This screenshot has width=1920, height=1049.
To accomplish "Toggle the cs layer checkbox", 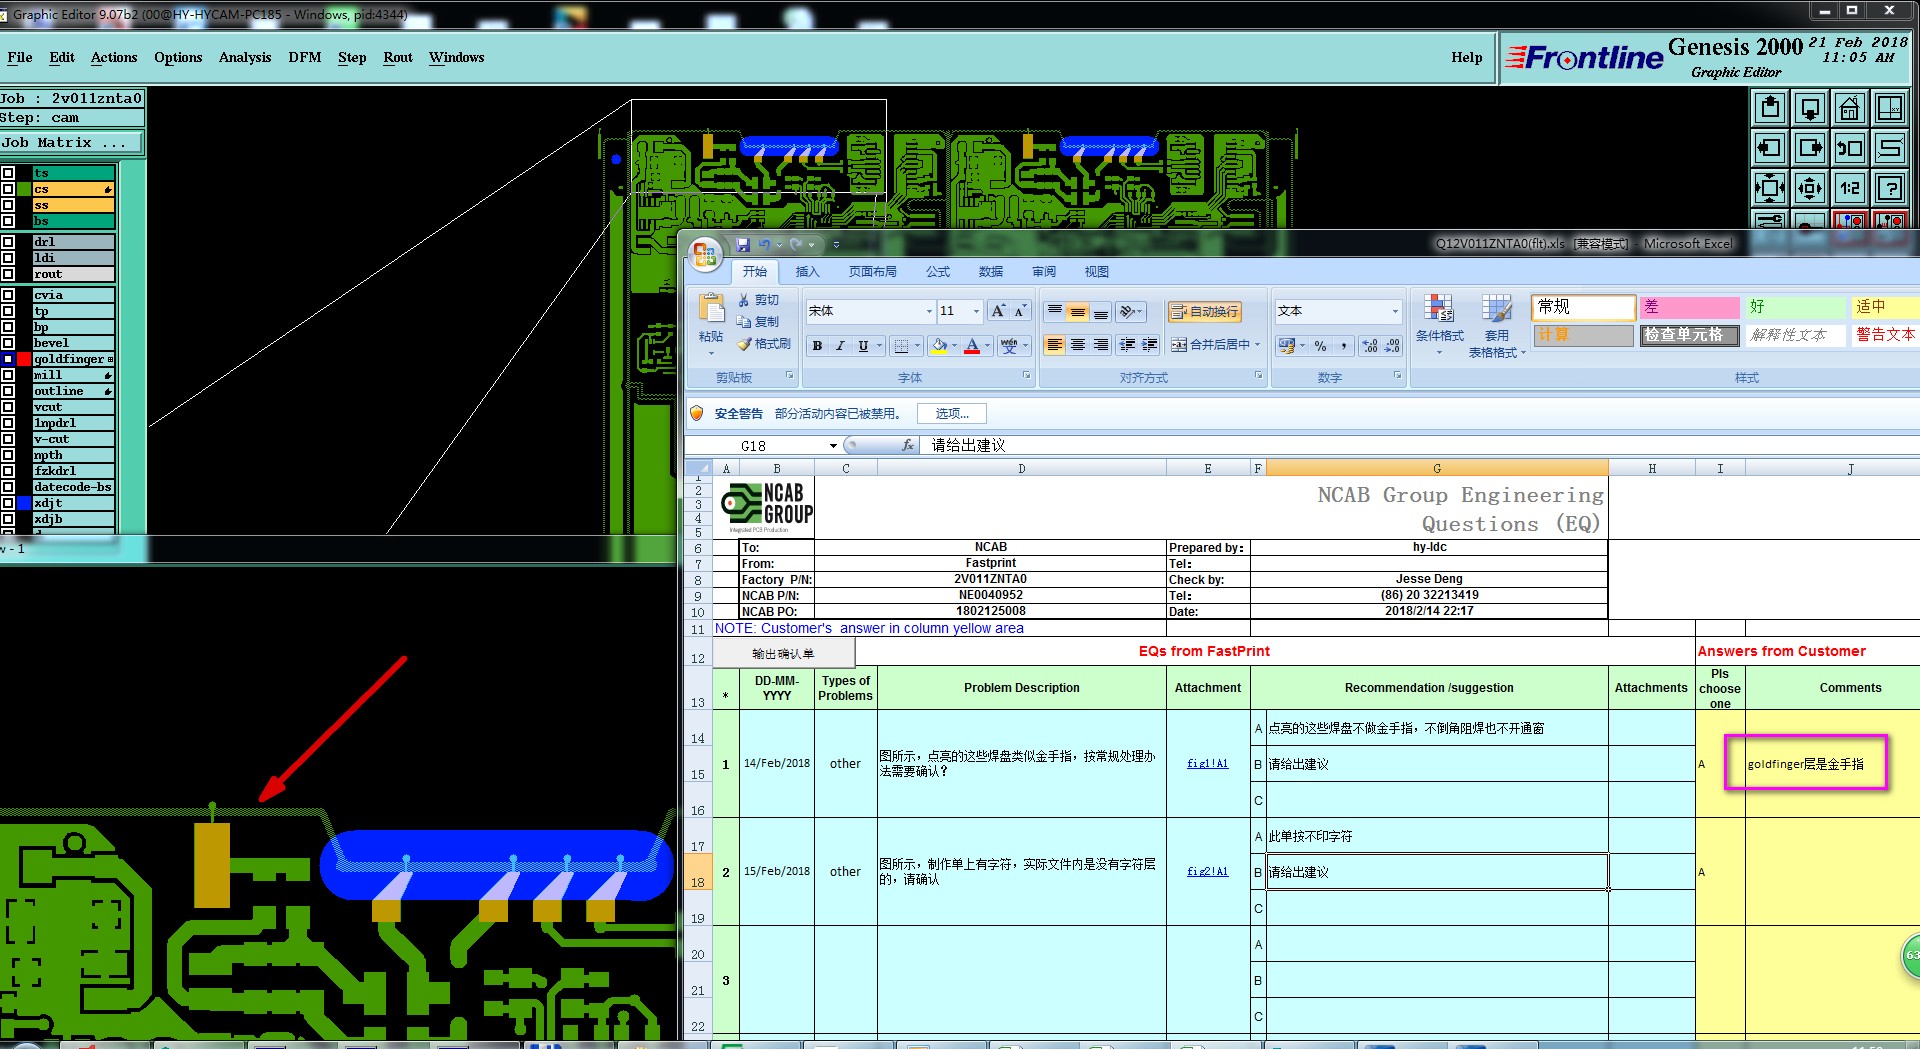I will pos(8,189).
